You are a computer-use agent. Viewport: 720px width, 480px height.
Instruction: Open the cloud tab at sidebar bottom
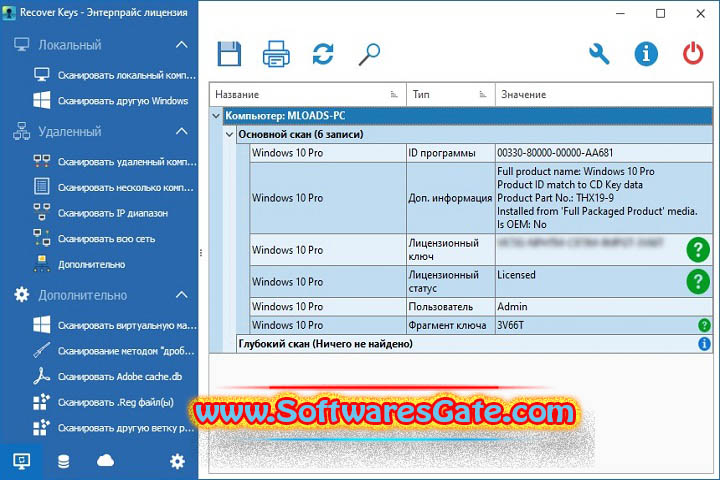coord(105,460)
